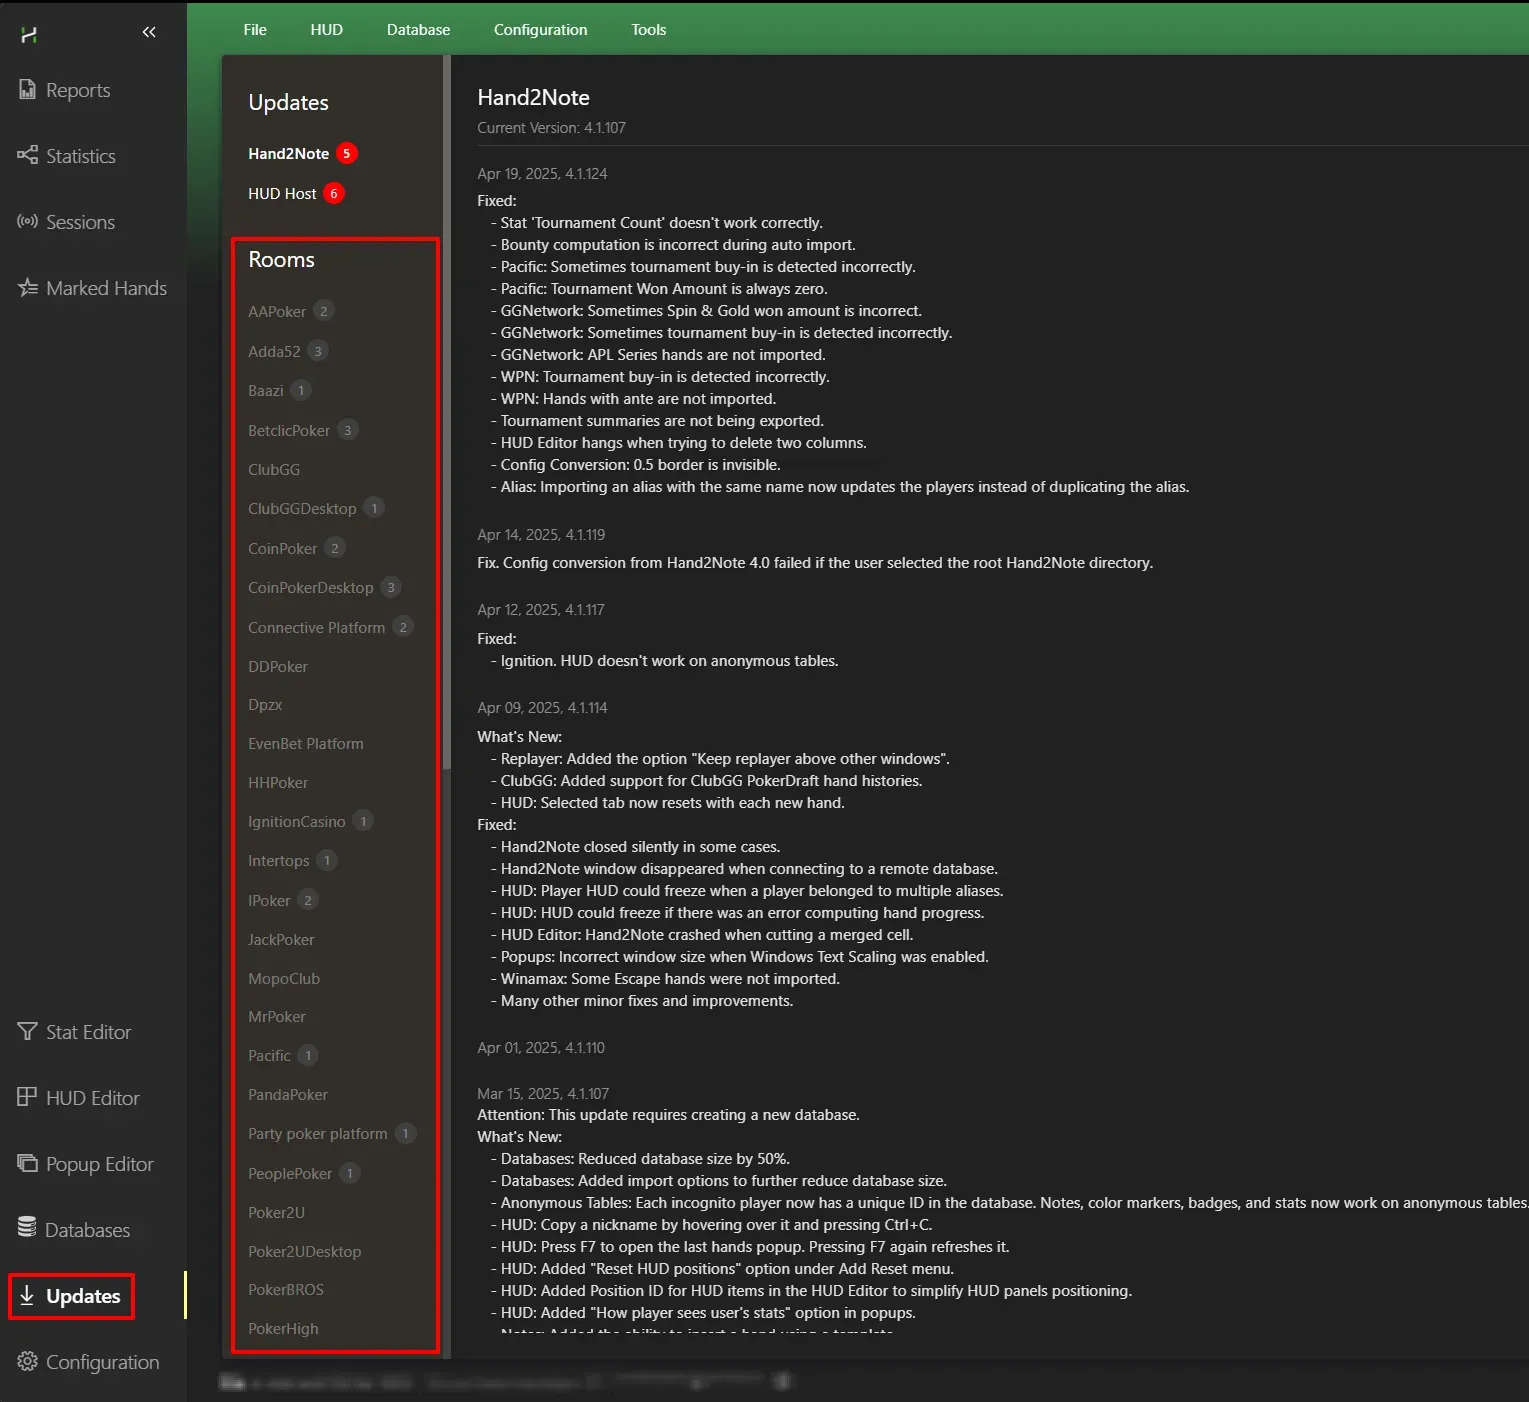The height and width of the screenshot is (1402, 1529).
Task: Open Marked Hands star icon
Action: click(x=27, y=288)
